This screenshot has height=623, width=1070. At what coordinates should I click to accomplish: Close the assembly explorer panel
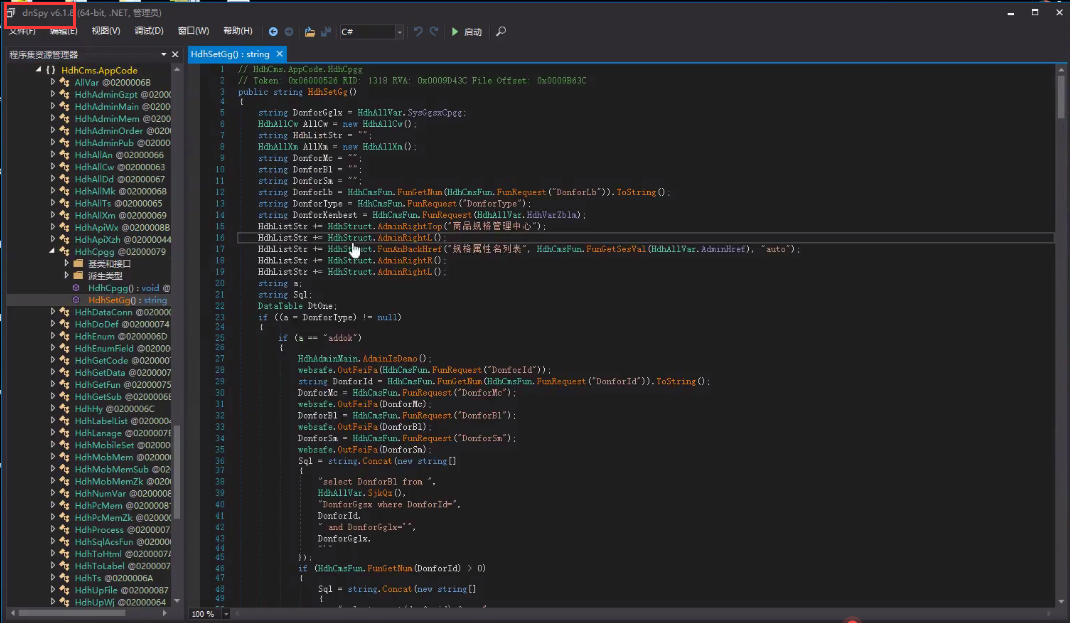(x=176, y=54)
